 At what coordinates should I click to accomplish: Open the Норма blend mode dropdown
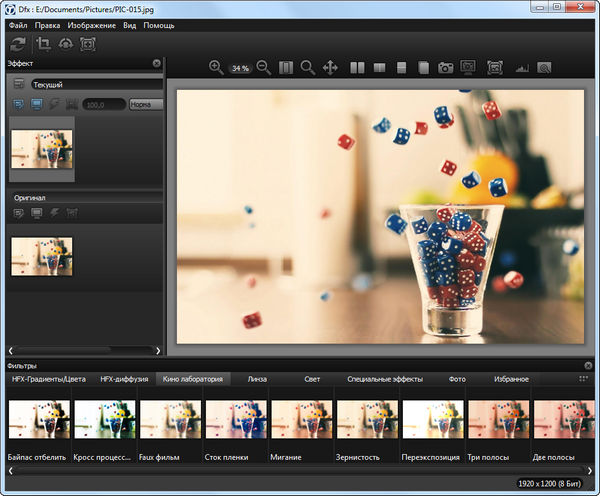pos(146,104)
